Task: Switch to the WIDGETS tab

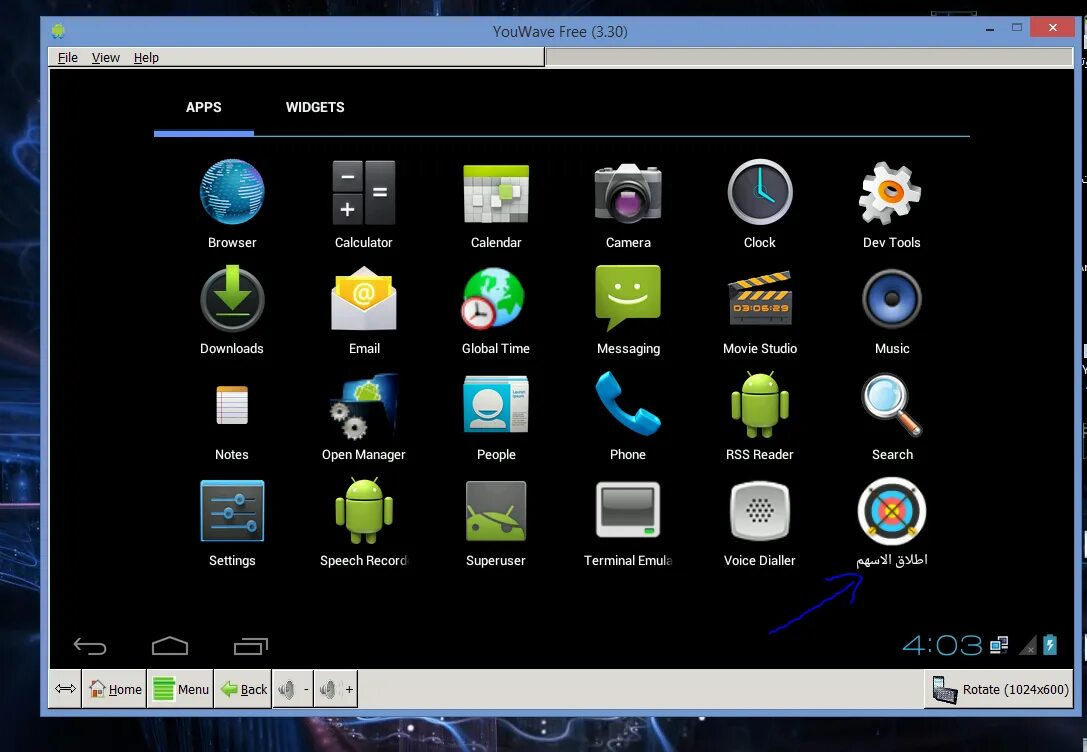Action: click(315, 107)
